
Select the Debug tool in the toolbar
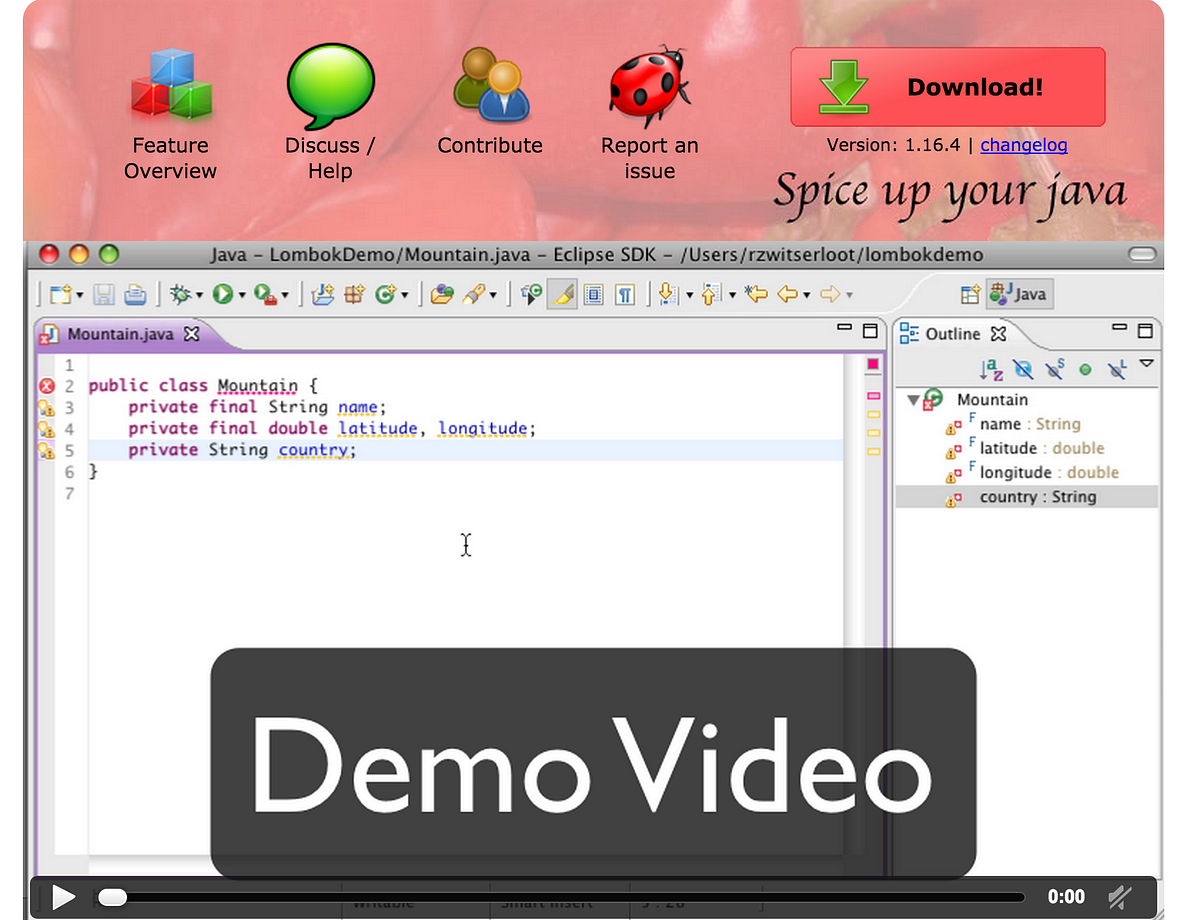182,294
